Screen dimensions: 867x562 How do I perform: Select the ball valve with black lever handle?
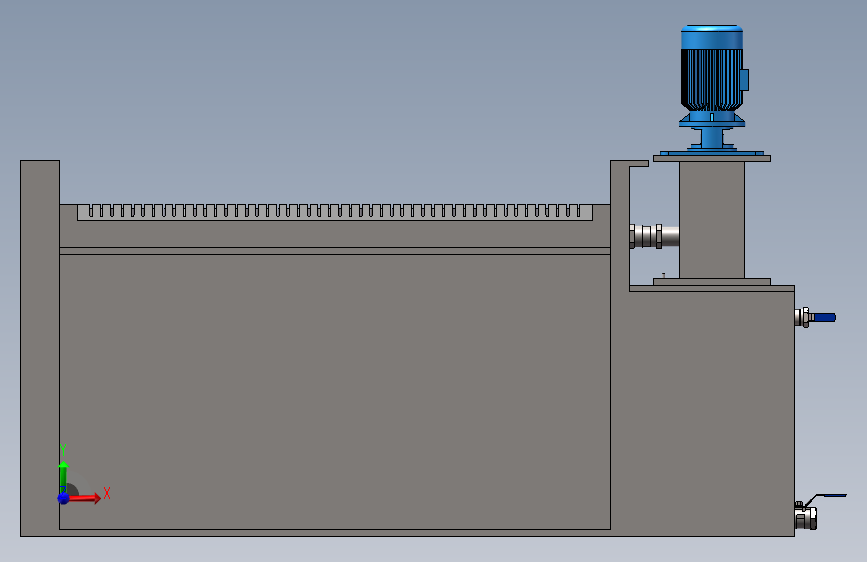click(819, 512)
